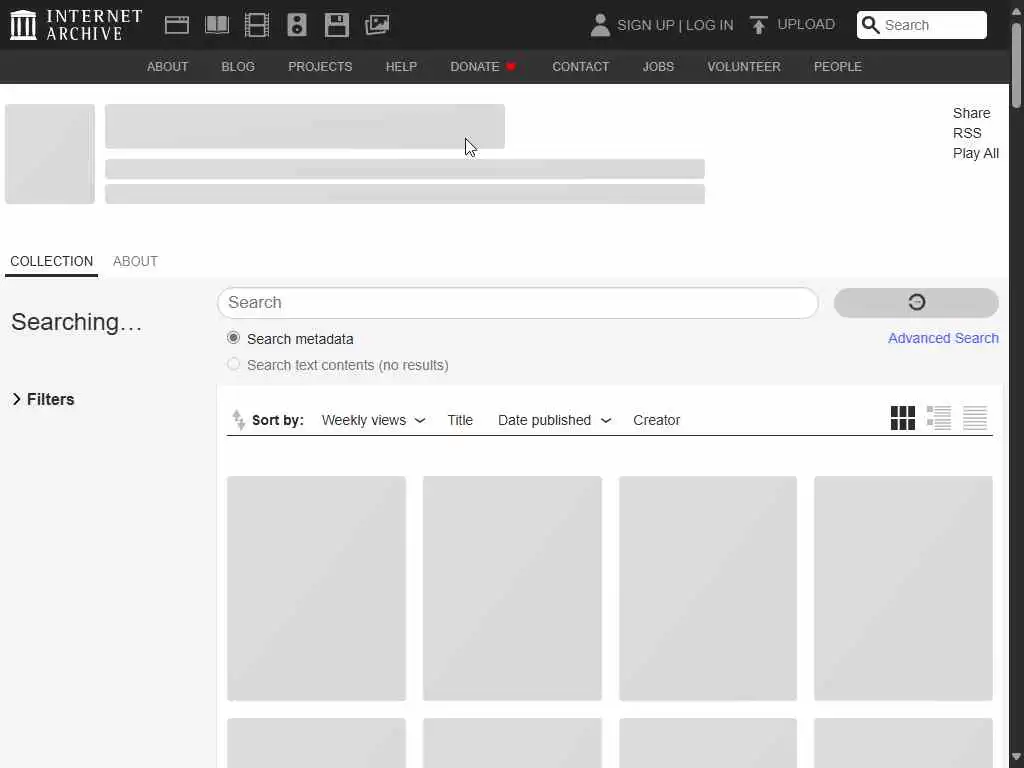Click the LOG IN link
Viewport: 1024px width, 768px height.
tap(709, 25)
